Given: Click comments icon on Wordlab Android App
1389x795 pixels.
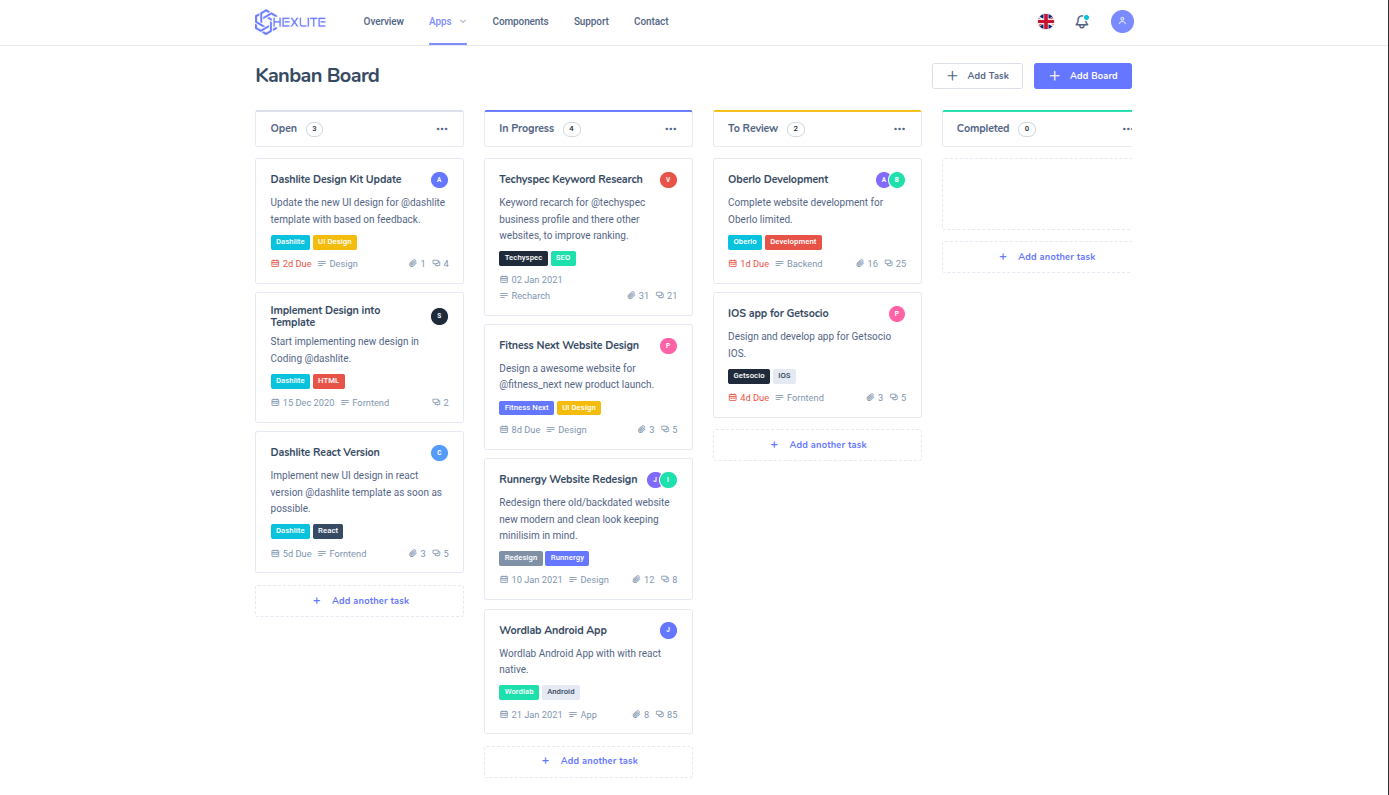Looking at the screenshot, I should (x=660, y=715).
